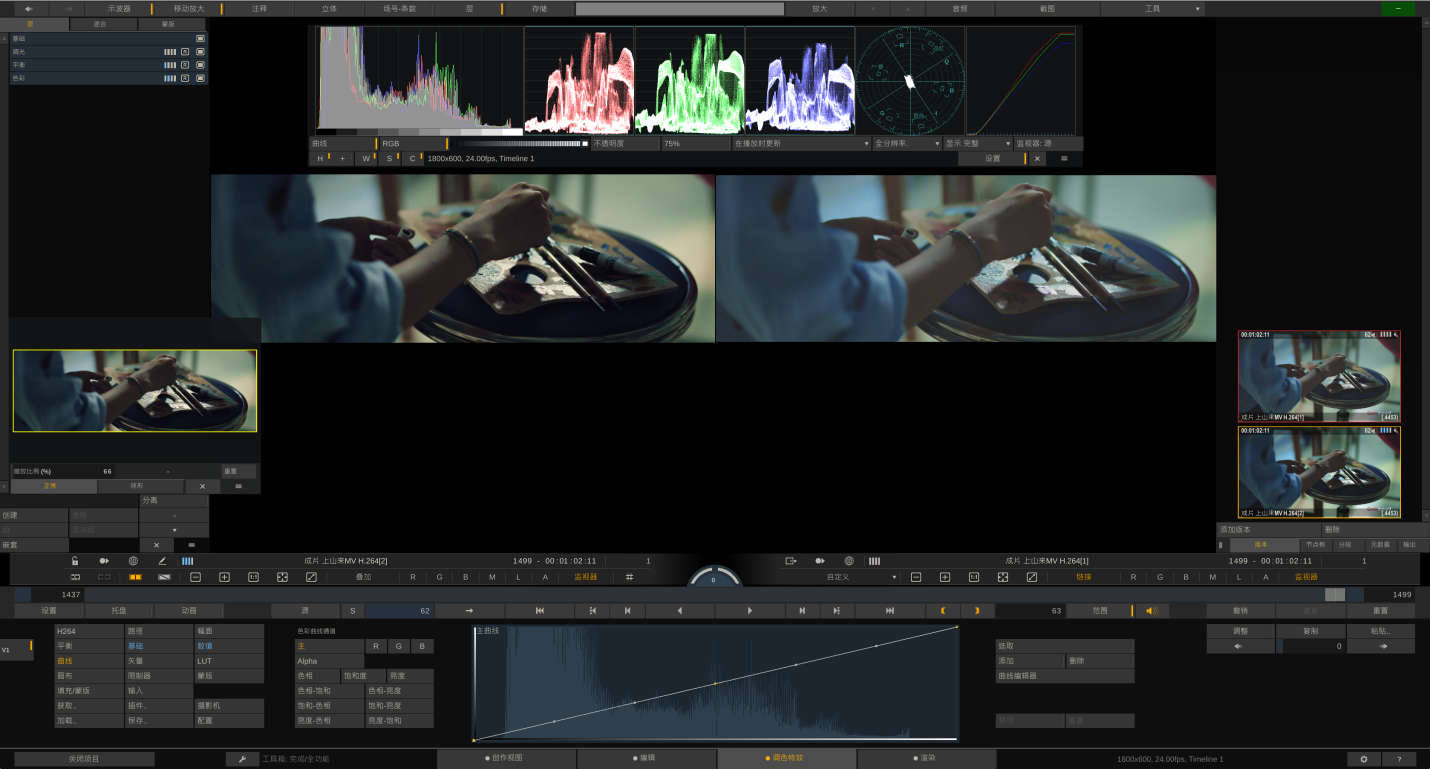The width and height of the screenshot is (1430, 769).
Task: Toggle the 示波器 scopes button
Action: pyautogui.click(x=118, y=8)
